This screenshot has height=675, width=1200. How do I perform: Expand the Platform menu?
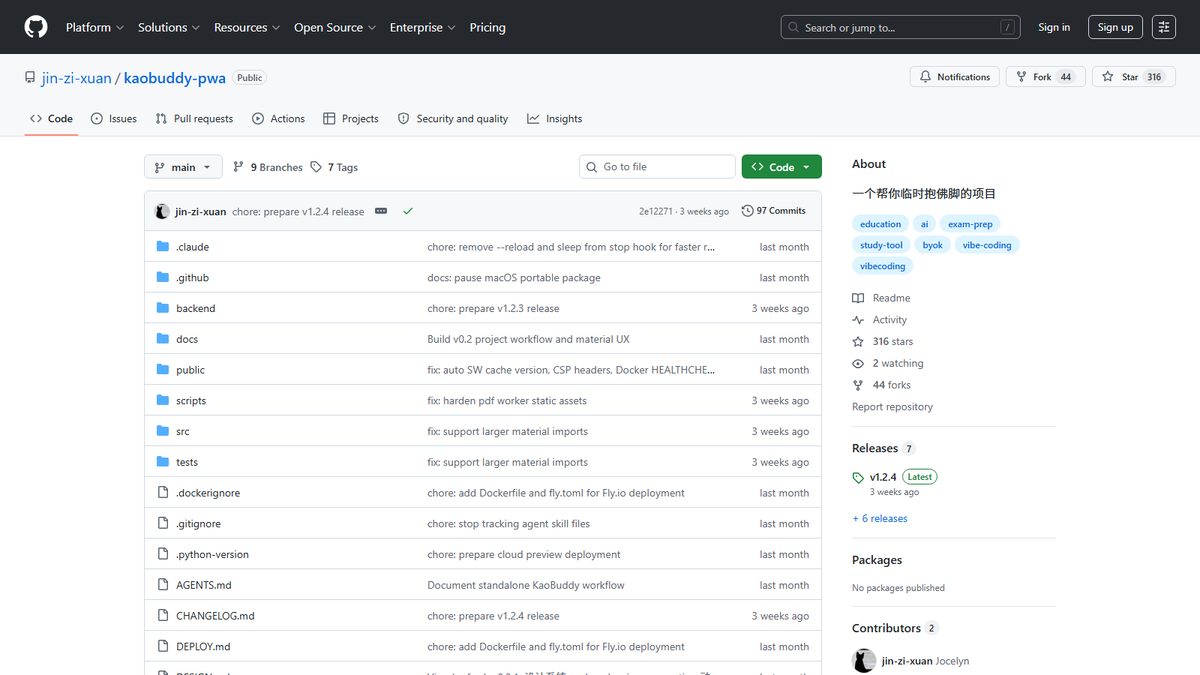pos(95,27)
